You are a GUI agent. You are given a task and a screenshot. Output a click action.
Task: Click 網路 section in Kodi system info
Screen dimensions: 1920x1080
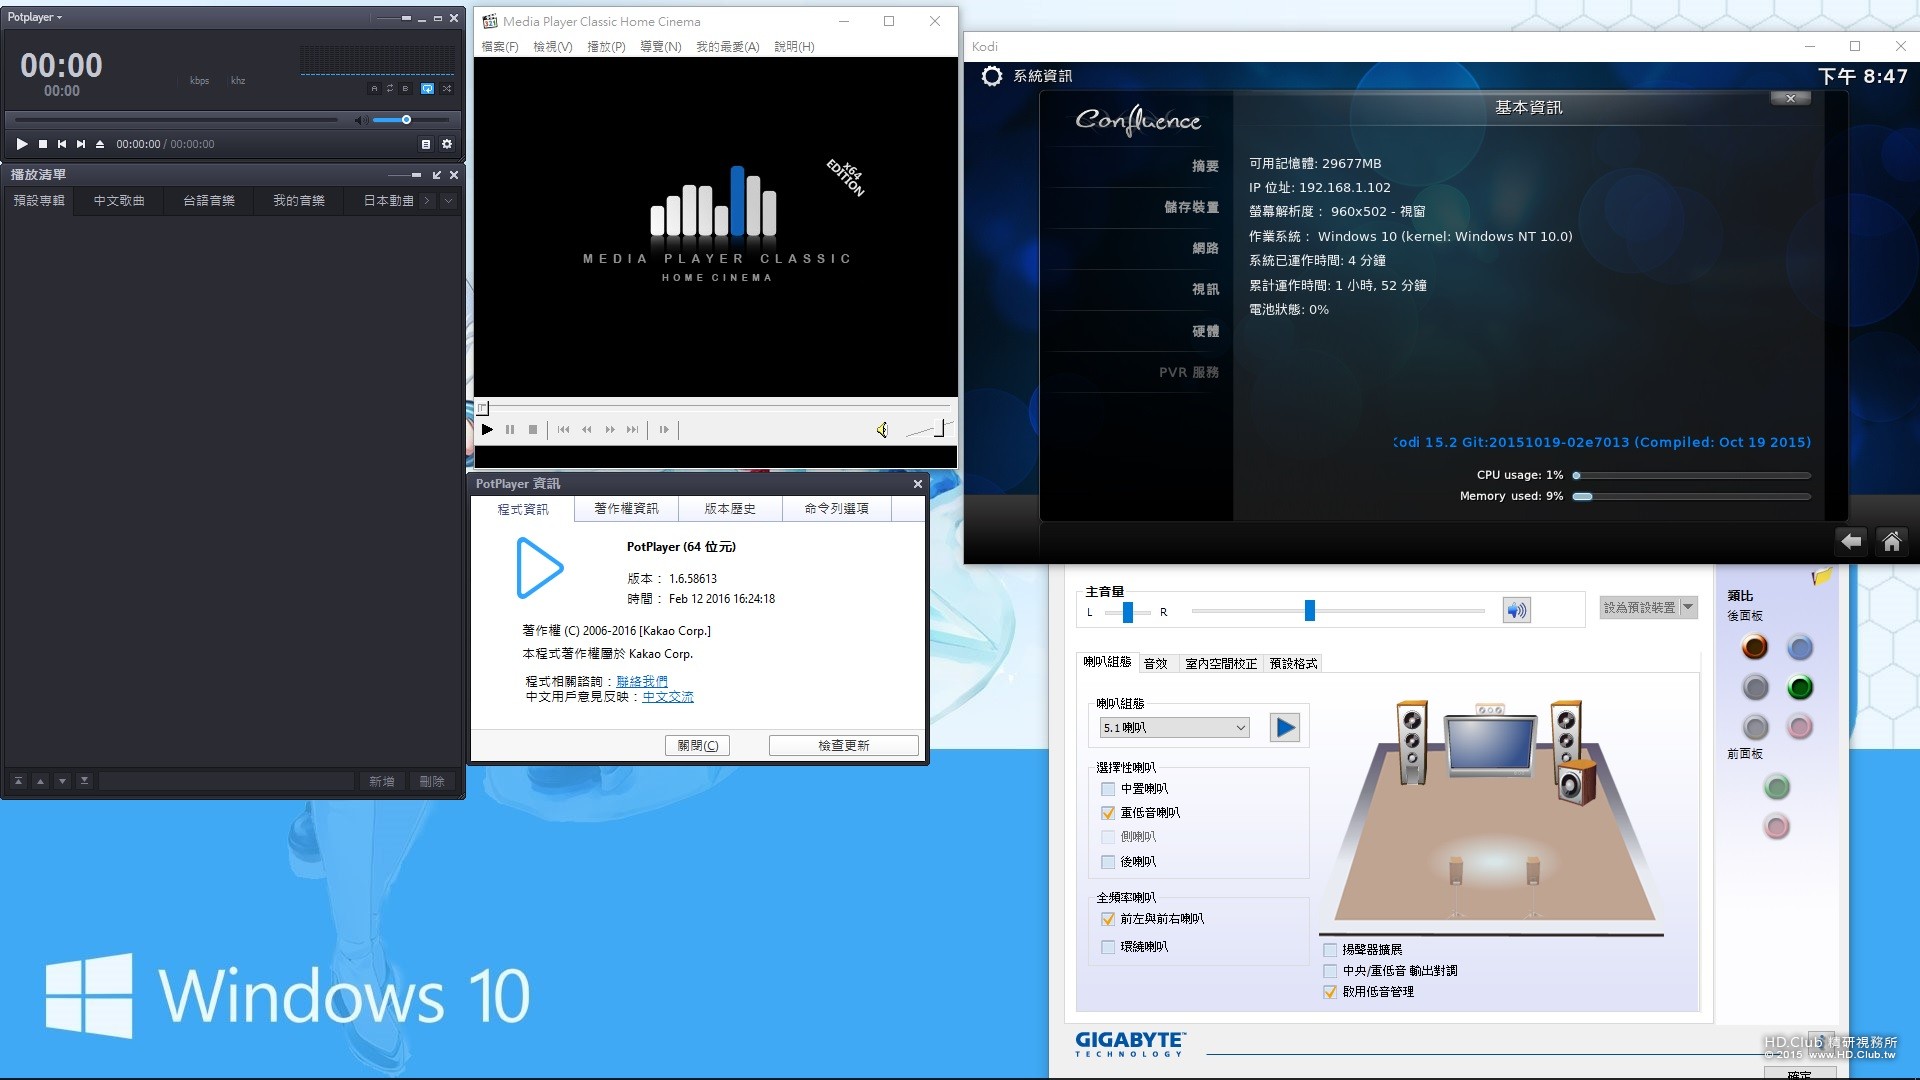point(1199,247)
